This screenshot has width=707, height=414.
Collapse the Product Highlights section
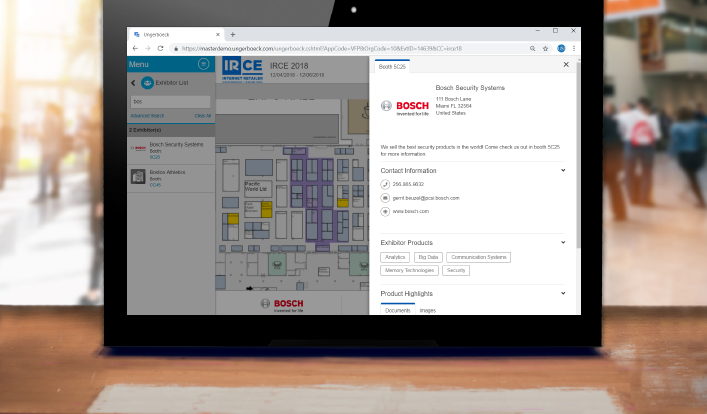(563, 294)
